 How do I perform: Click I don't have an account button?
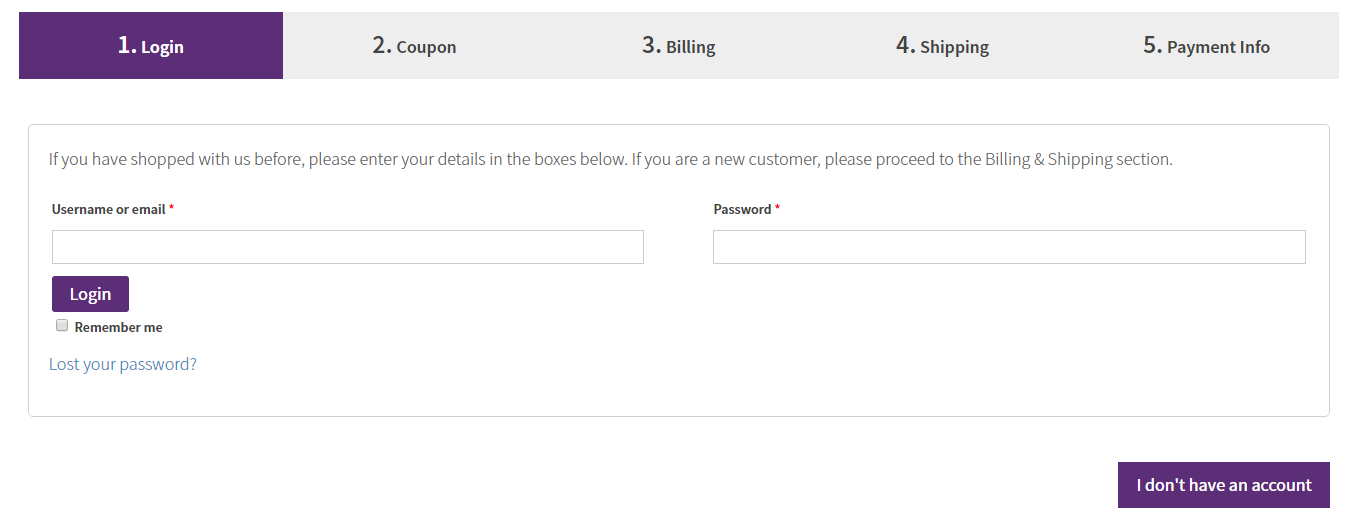coord(1224,485)
